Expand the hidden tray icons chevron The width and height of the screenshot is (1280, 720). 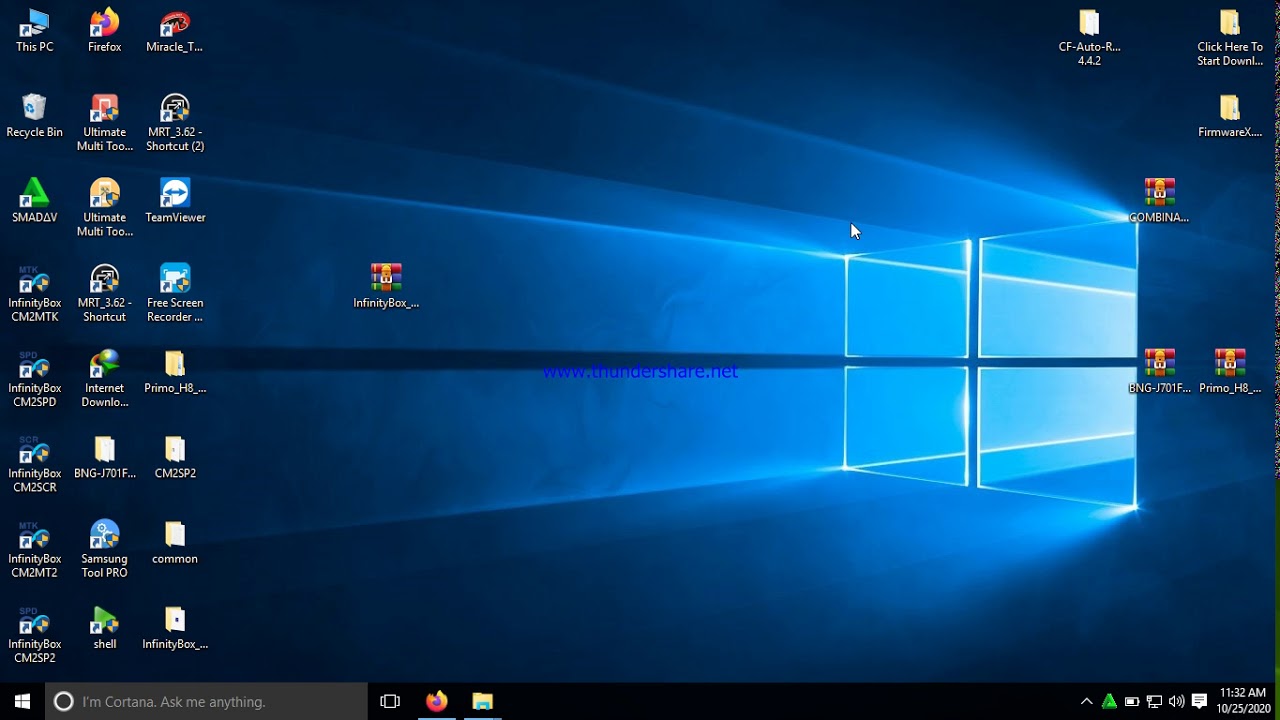(1087, 701)
